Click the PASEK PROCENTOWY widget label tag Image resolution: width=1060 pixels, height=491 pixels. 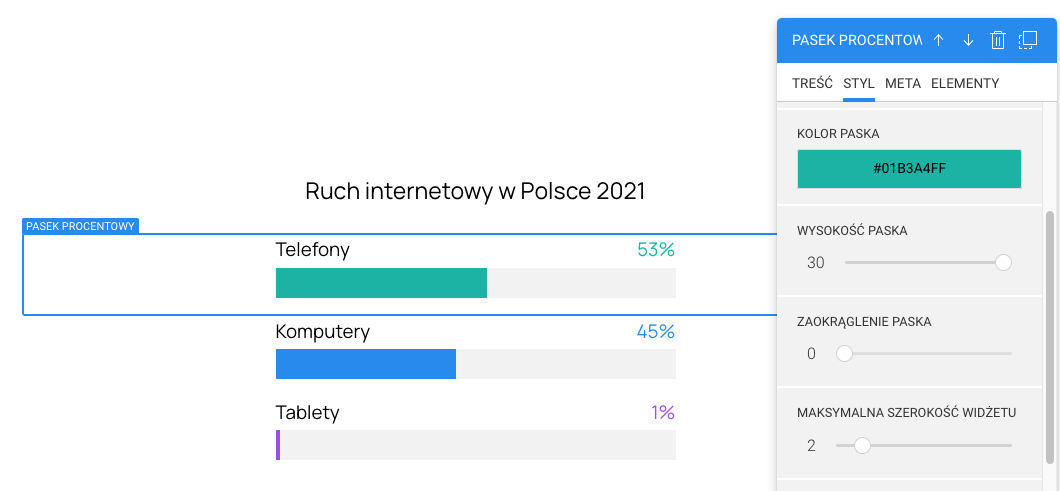click(x=80, y=226)
